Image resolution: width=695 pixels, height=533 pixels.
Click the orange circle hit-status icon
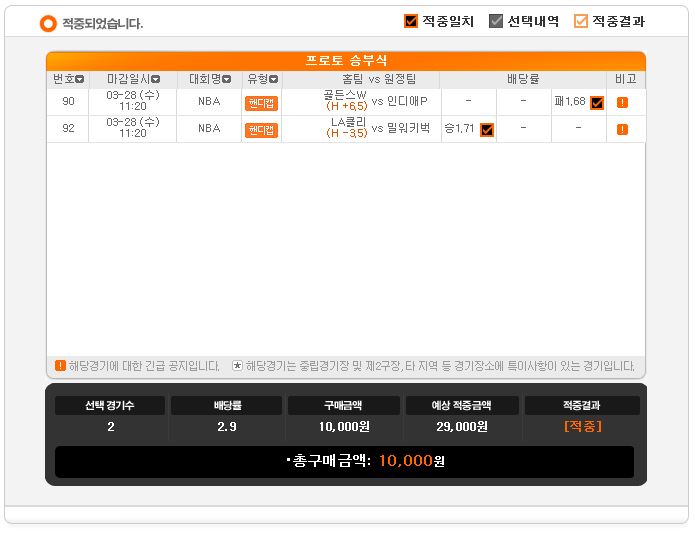48,23
